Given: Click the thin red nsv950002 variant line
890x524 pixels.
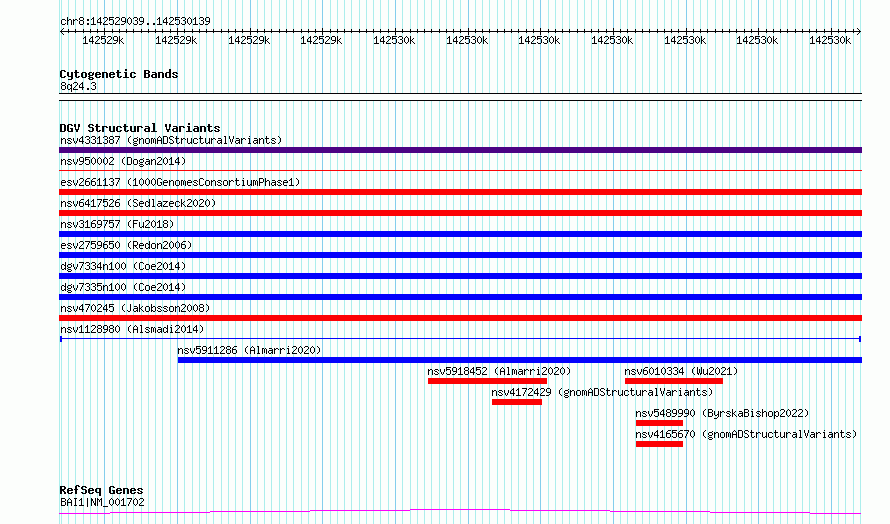Looking at the screenshot, I should (460, 170).
